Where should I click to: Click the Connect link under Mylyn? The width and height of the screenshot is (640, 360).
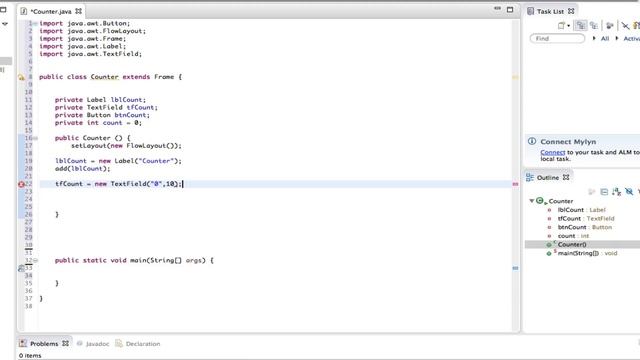coord(553,152)
